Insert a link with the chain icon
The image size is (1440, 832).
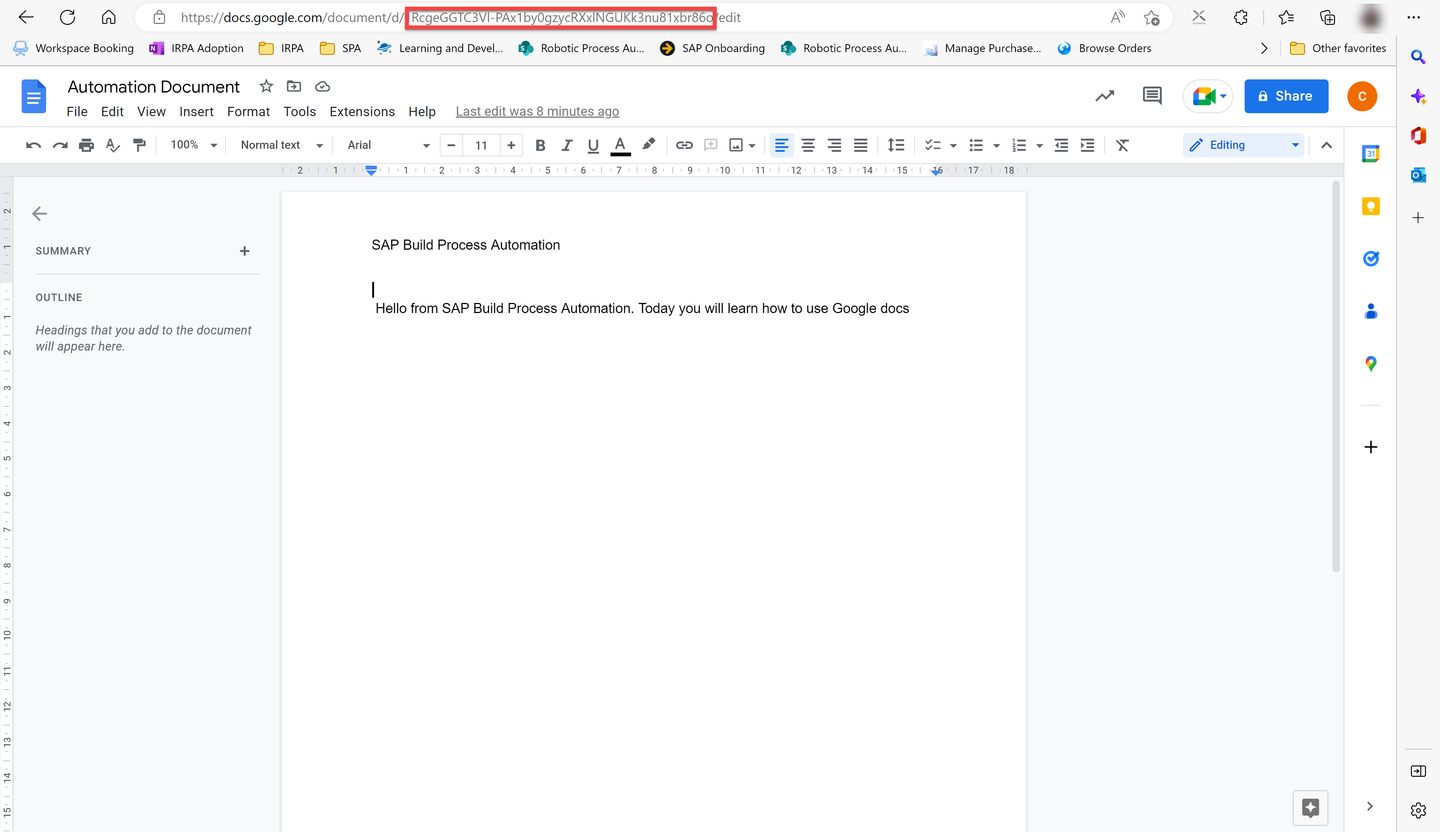coord(684,145)
